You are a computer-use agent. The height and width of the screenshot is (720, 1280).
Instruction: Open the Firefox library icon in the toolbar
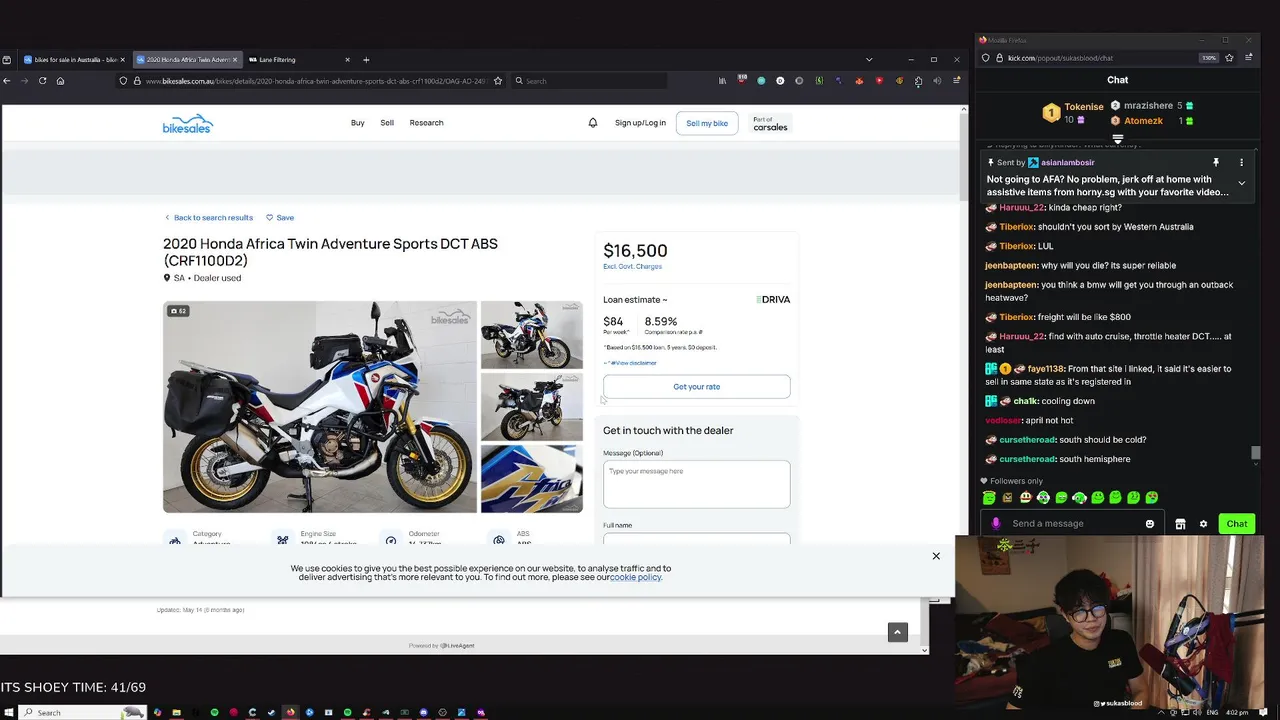(x=722, y=81)
